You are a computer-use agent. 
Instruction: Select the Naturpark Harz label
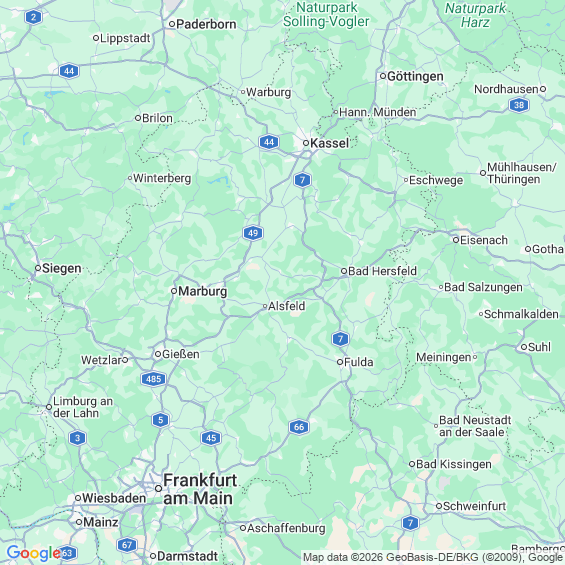475,15
